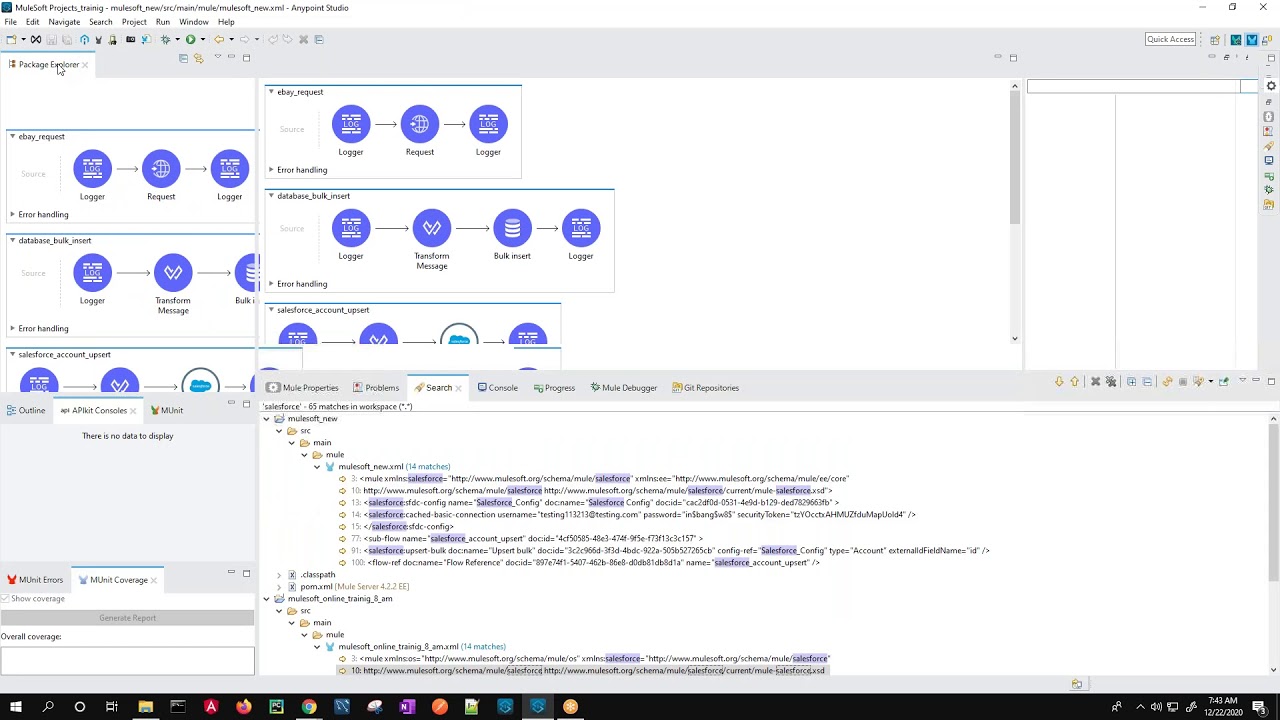Switch to the Mule Properties tab
Screen dimensions: 1280x720
303,388
